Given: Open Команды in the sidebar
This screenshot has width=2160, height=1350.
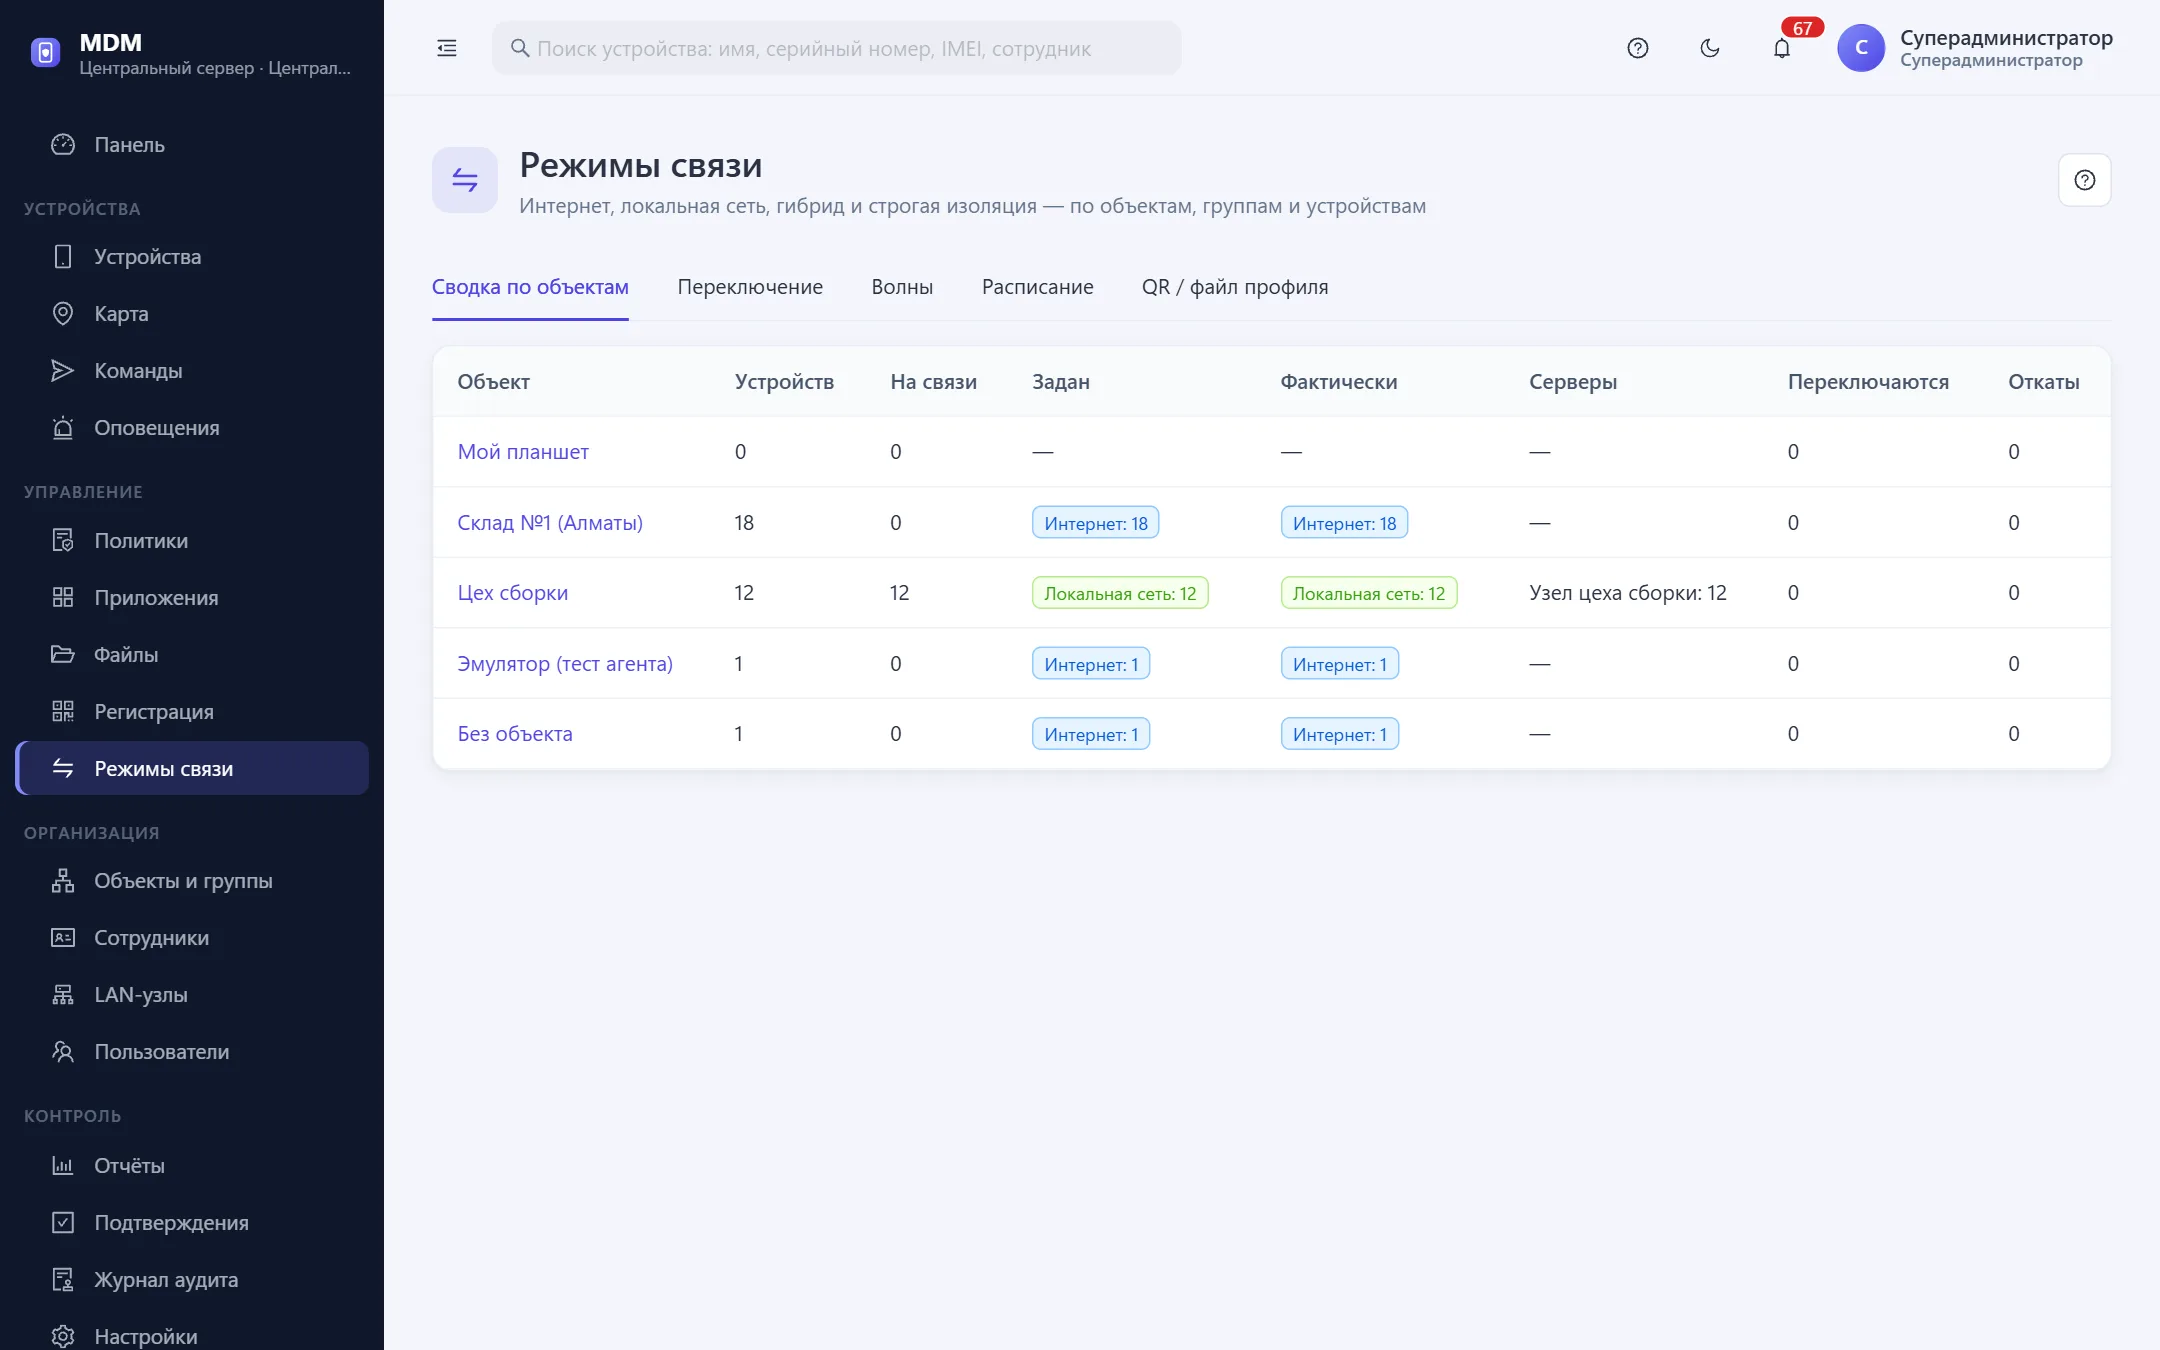Looking at the screenshot, I should pos(192,371).
